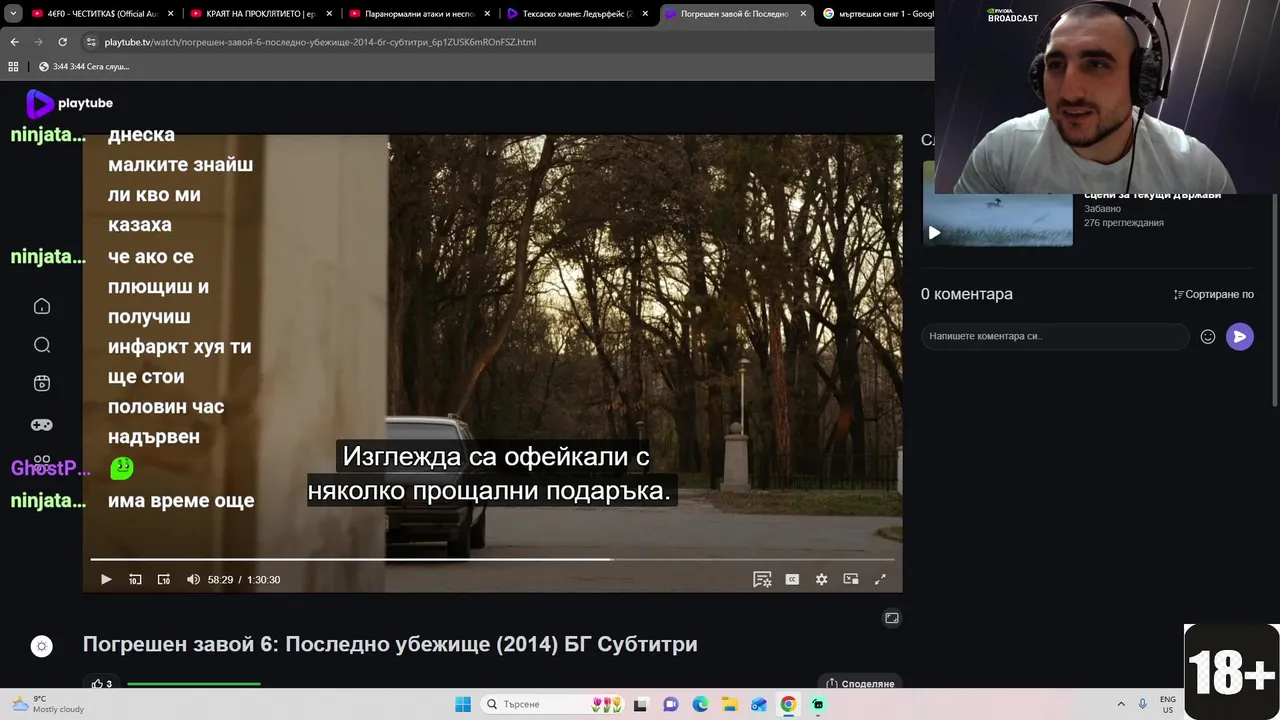Enter fullscreen video mode

[x=880, y=579]
